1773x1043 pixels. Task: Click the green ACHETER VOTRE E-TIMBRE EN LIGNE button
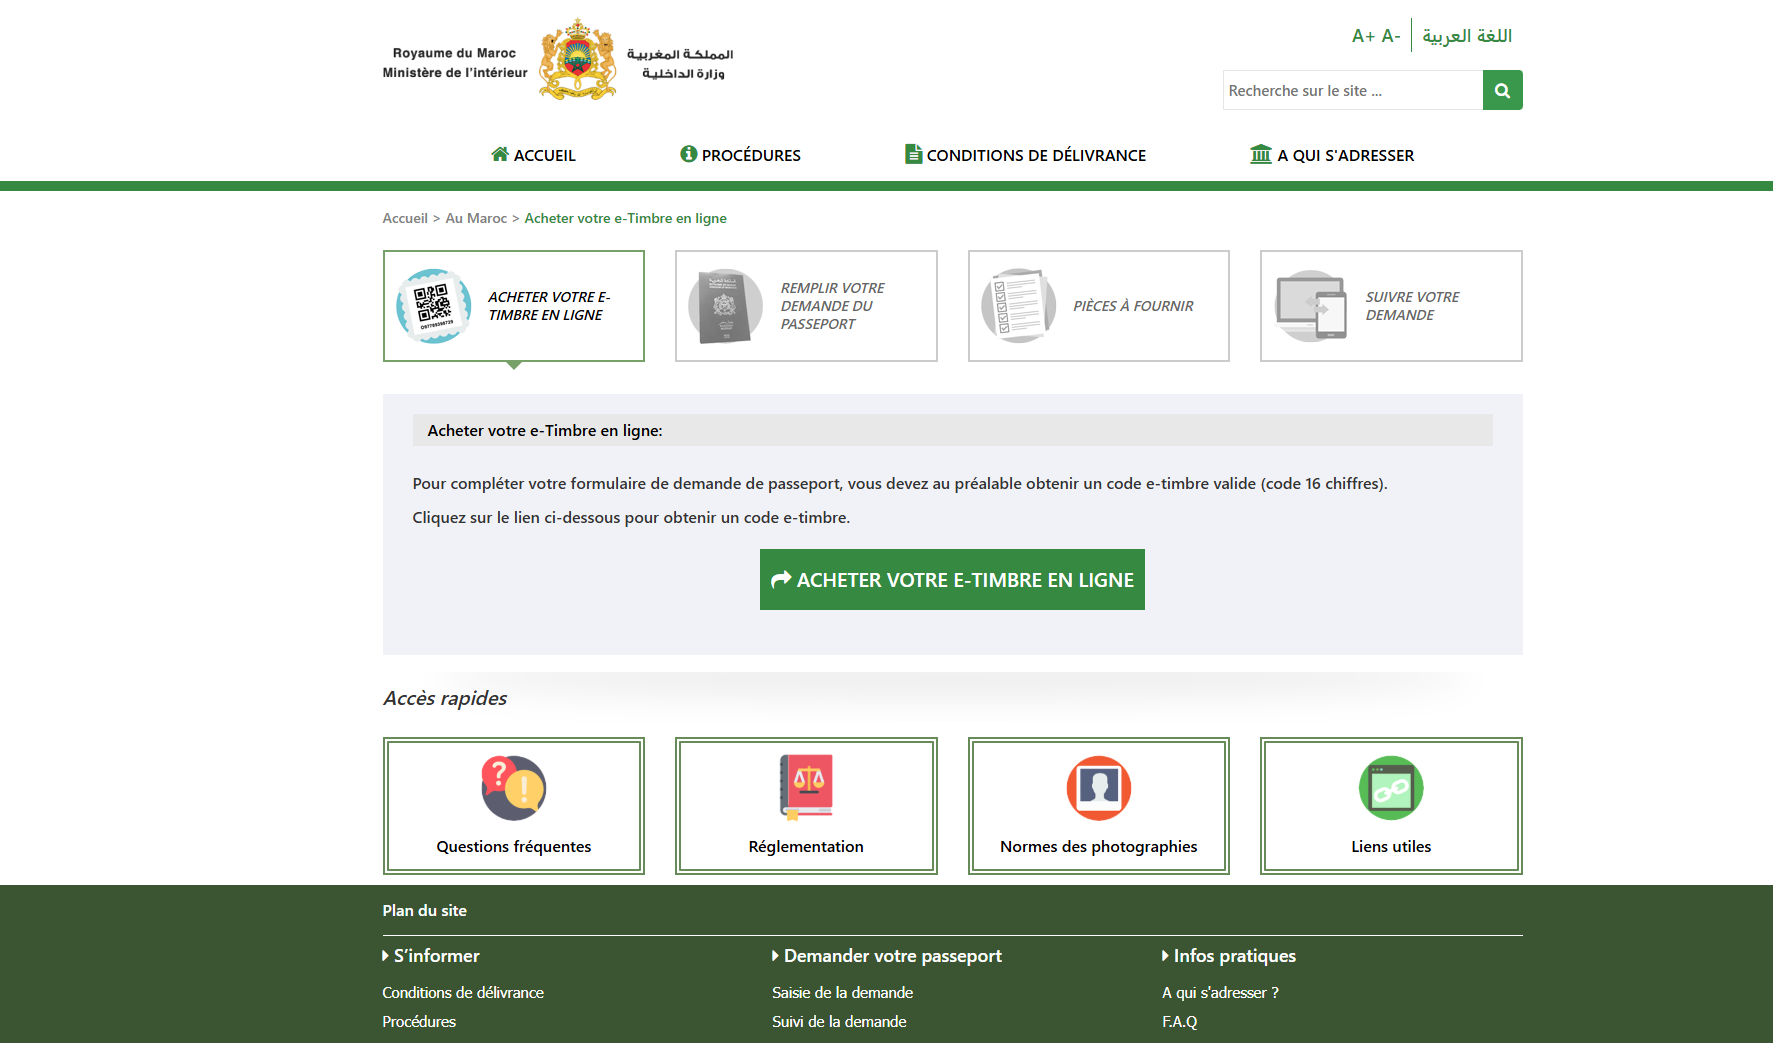point(952,579)
